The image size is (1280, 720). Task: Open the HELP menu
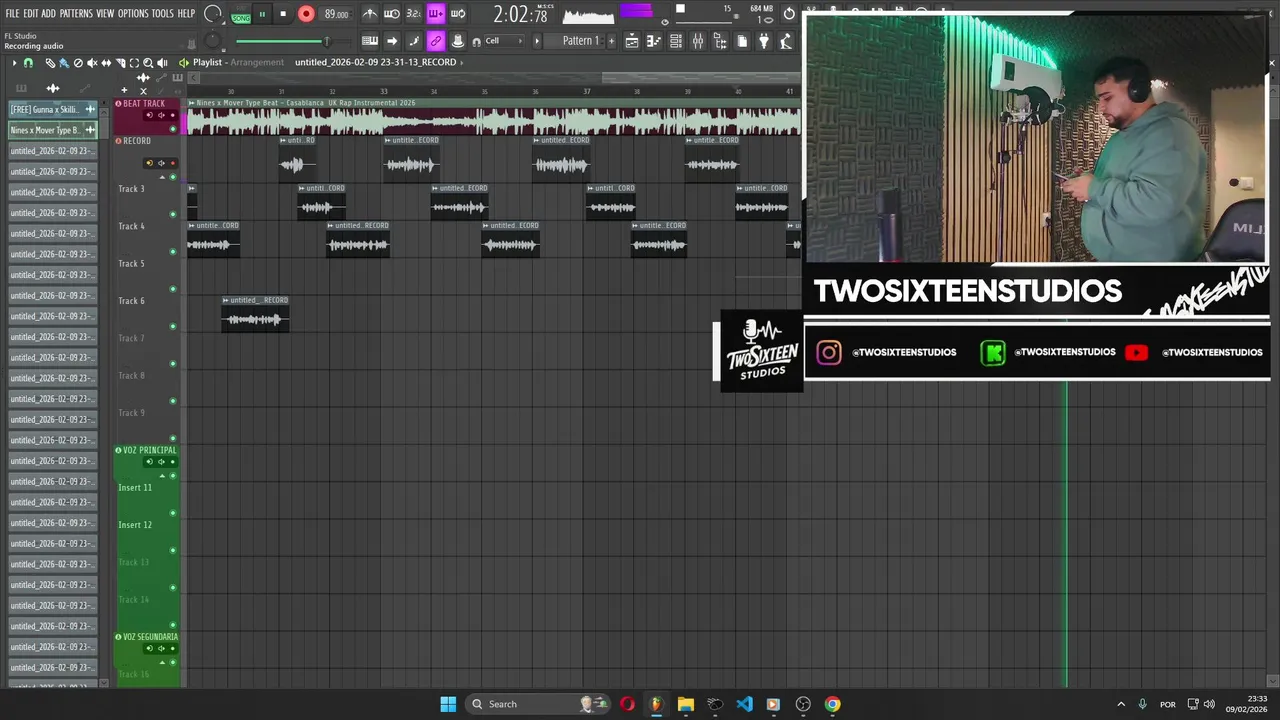coord(186,14)
